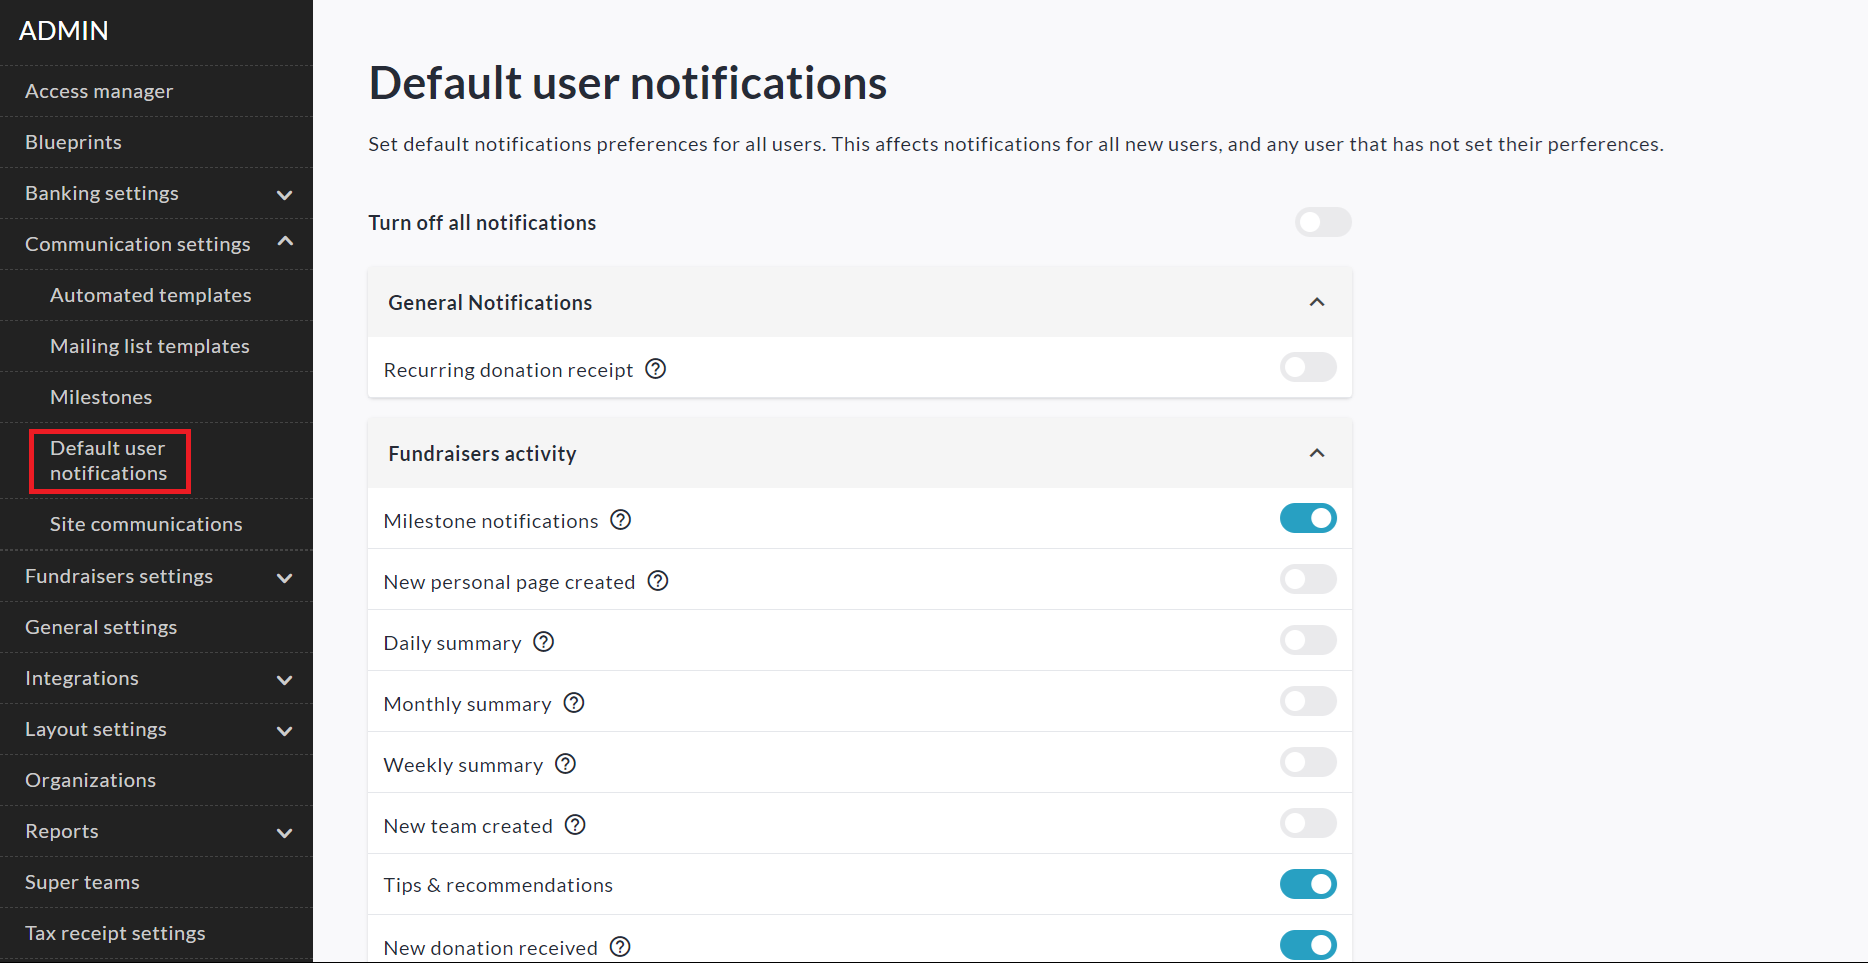Click help icon next to New donation received
Viewport: 1868px width, 963px height.
(620, 946)
